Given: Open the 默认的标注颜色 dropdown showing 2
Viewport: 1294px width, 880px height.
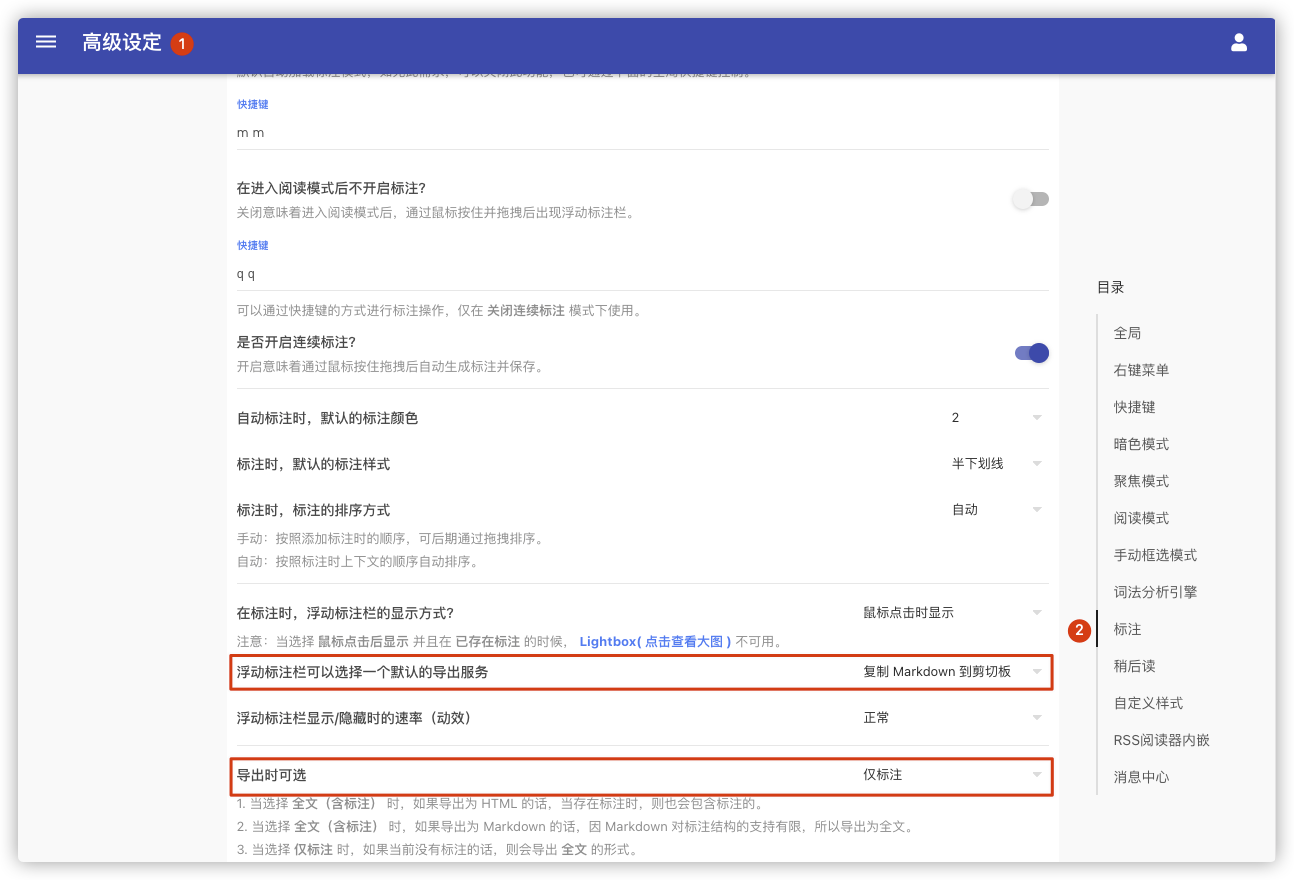Looking at the screenshot, I should coord(997,417).
